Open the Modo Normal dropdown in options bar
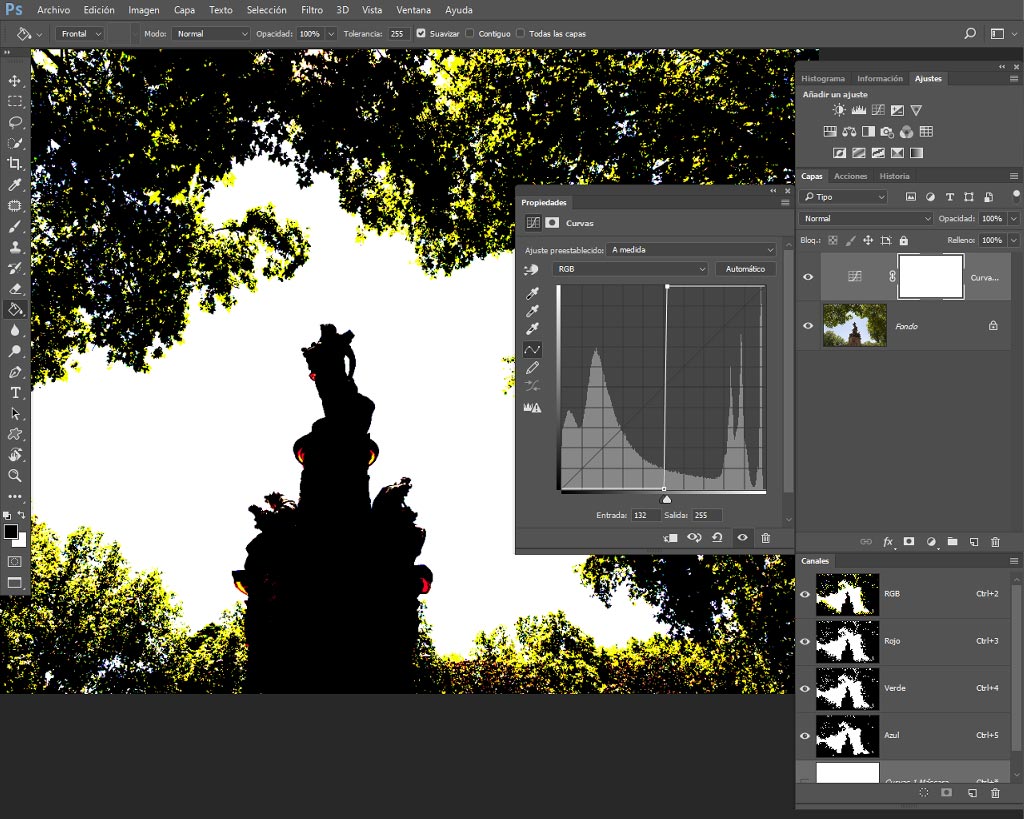This screenshot has width=1024, height=819. click(x=210, y=33)
